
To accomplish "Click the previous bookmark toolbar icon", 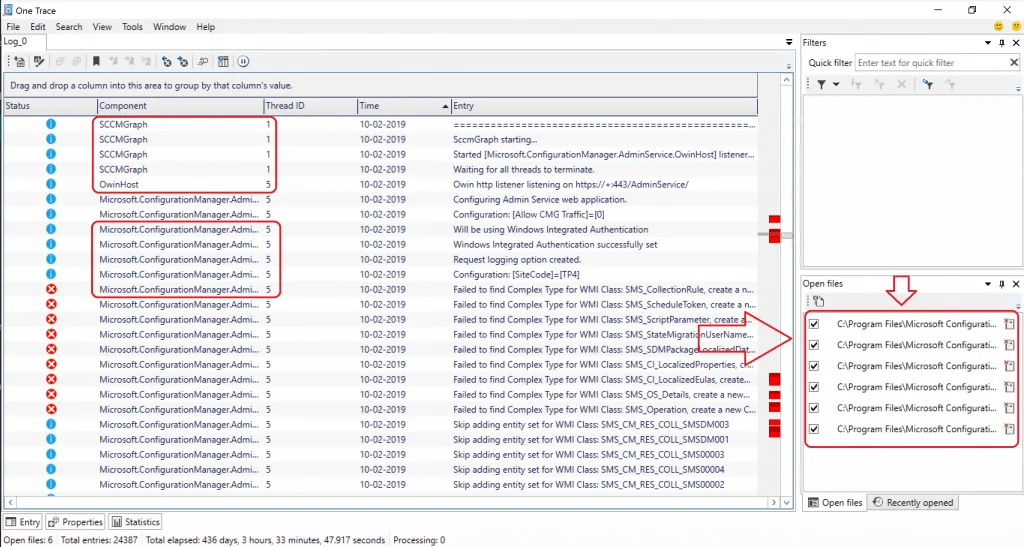I will coord(114,61).
